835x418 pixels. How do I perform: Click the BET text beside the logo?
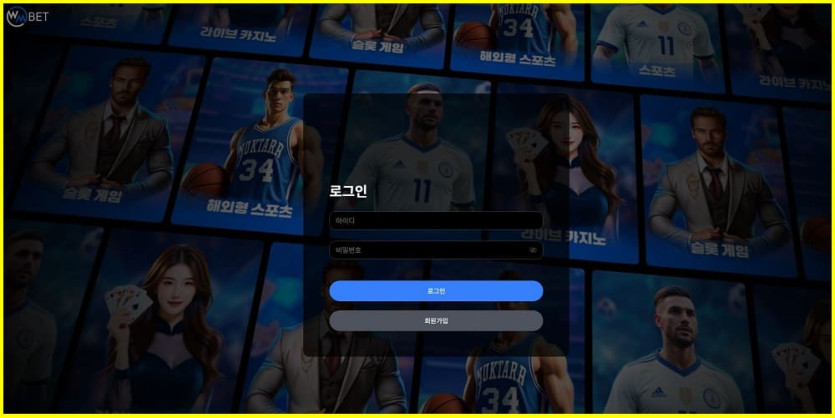[38, 17]
